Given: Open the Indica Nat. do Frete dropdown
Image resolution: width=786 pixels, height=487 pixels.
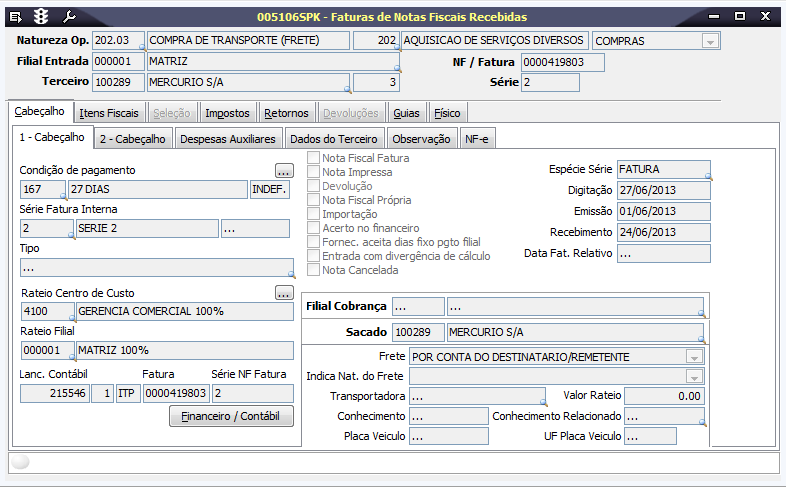Looking at the screenshot, I should point(694,376).
